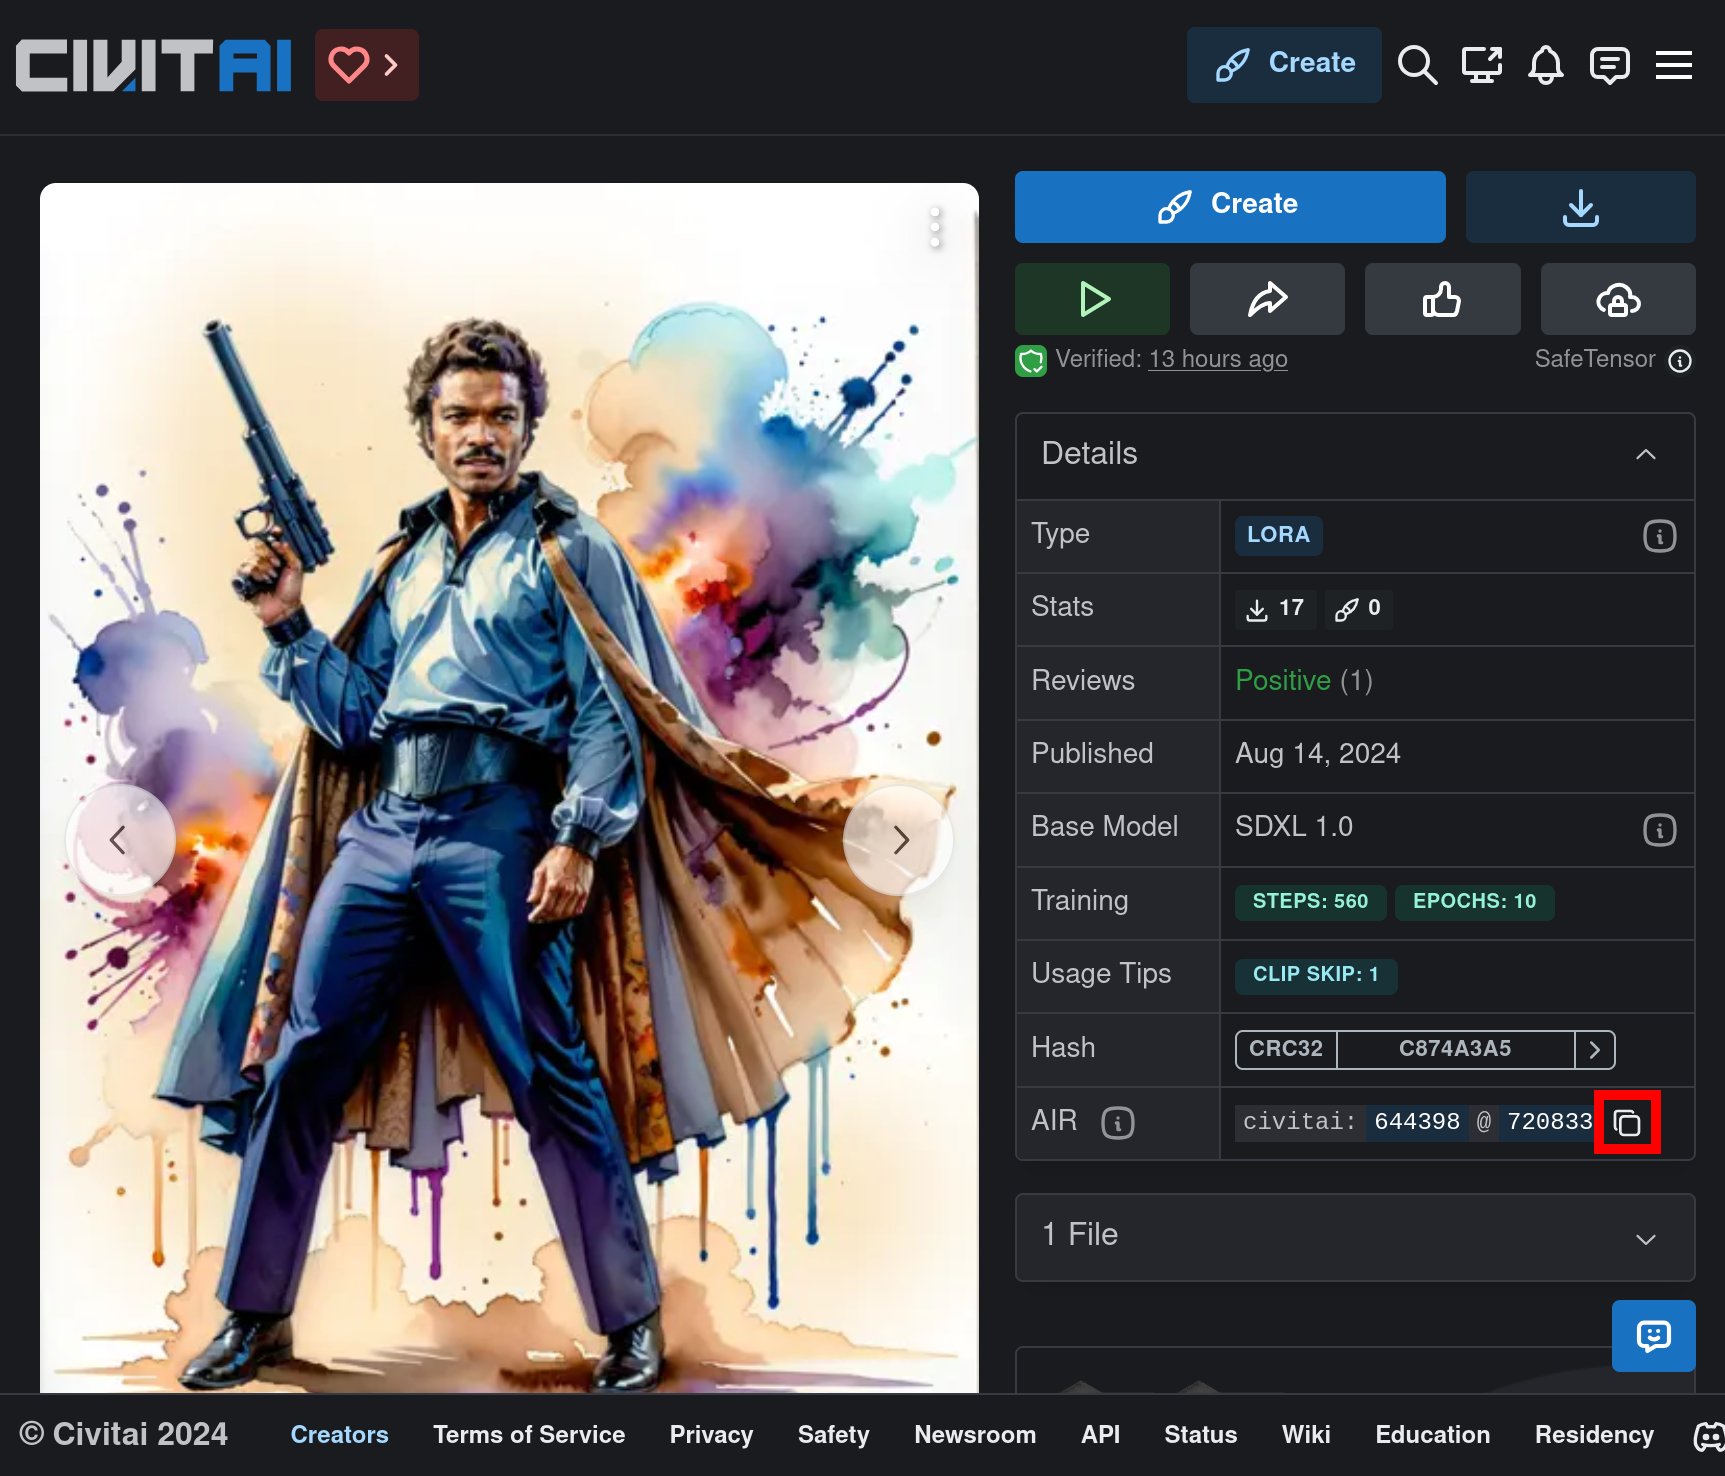
Task: Click the EPOCHS: 10 badge
Action: pyautogui.click(x=1474, y=901)
